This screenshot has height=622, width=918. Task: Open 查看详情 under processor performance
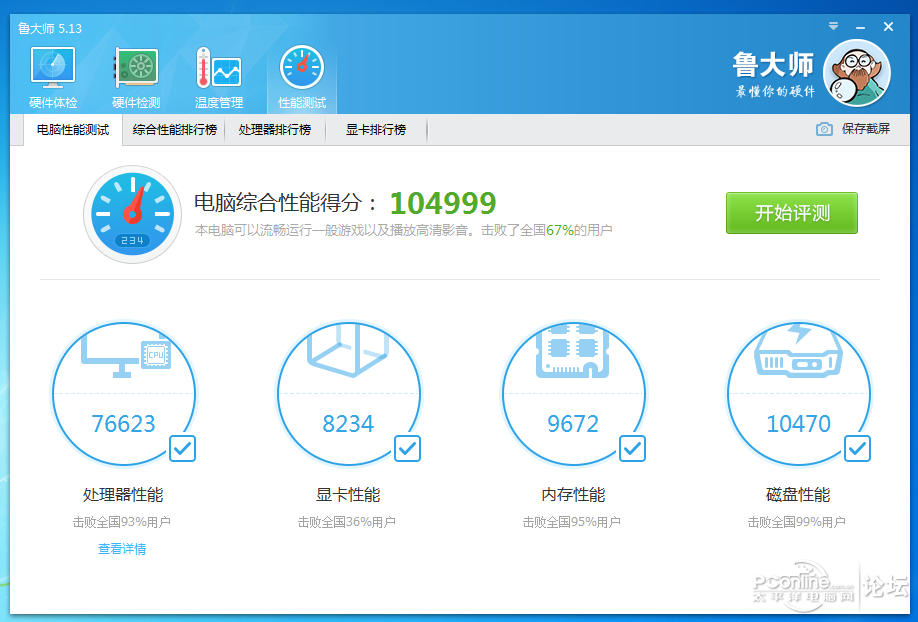click(124, 549)
